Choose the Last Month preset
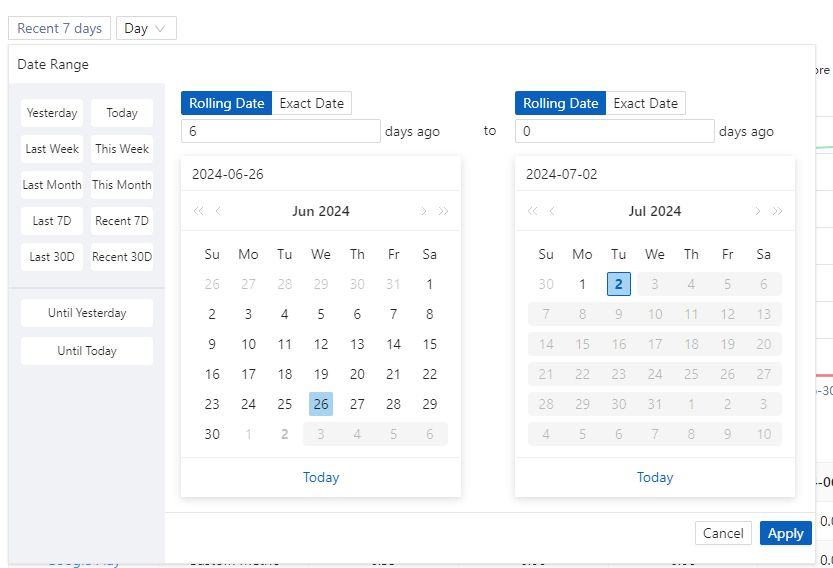Screen dimensions: 833x568 tap(52, 185)
